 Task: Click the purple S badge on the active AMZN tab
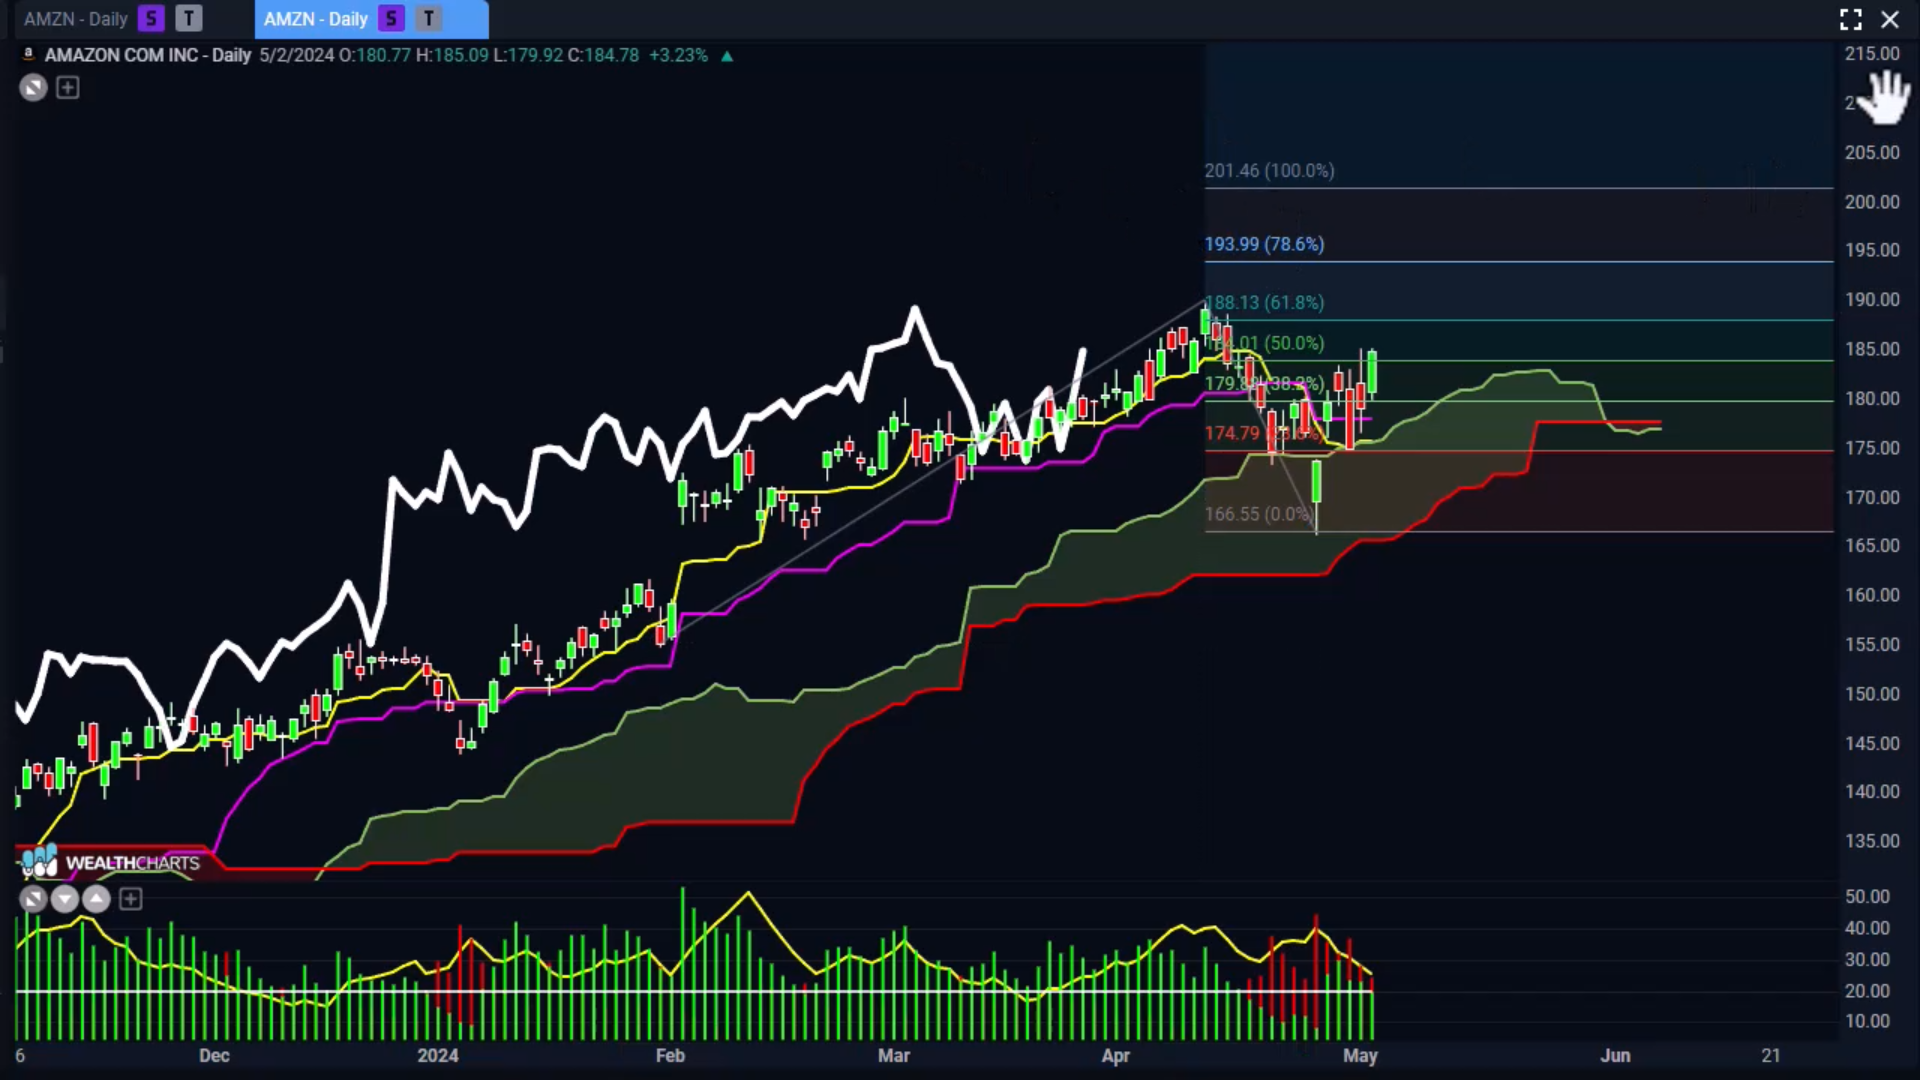click(x=391, y=19)
